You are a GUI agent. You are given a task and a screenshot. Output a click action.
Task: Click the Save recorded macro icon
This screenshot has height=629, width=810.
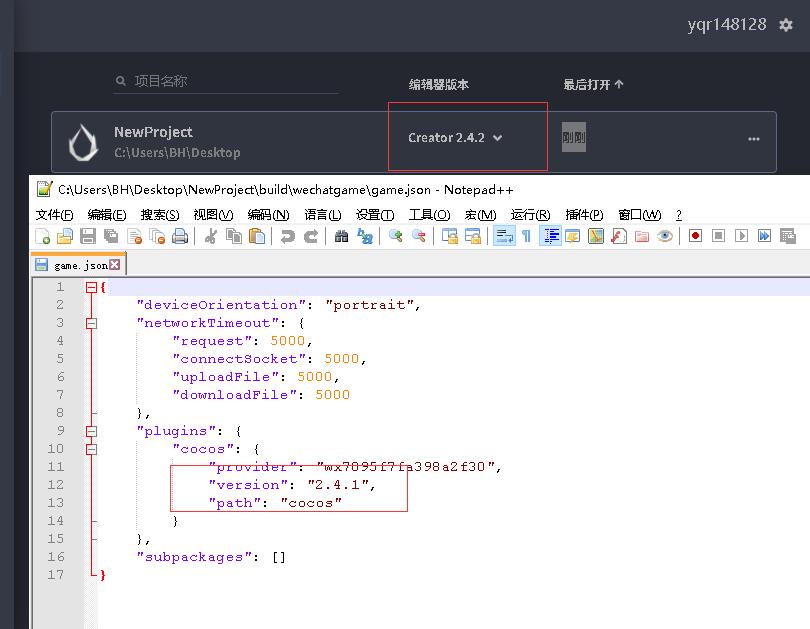tap(787, 236)
